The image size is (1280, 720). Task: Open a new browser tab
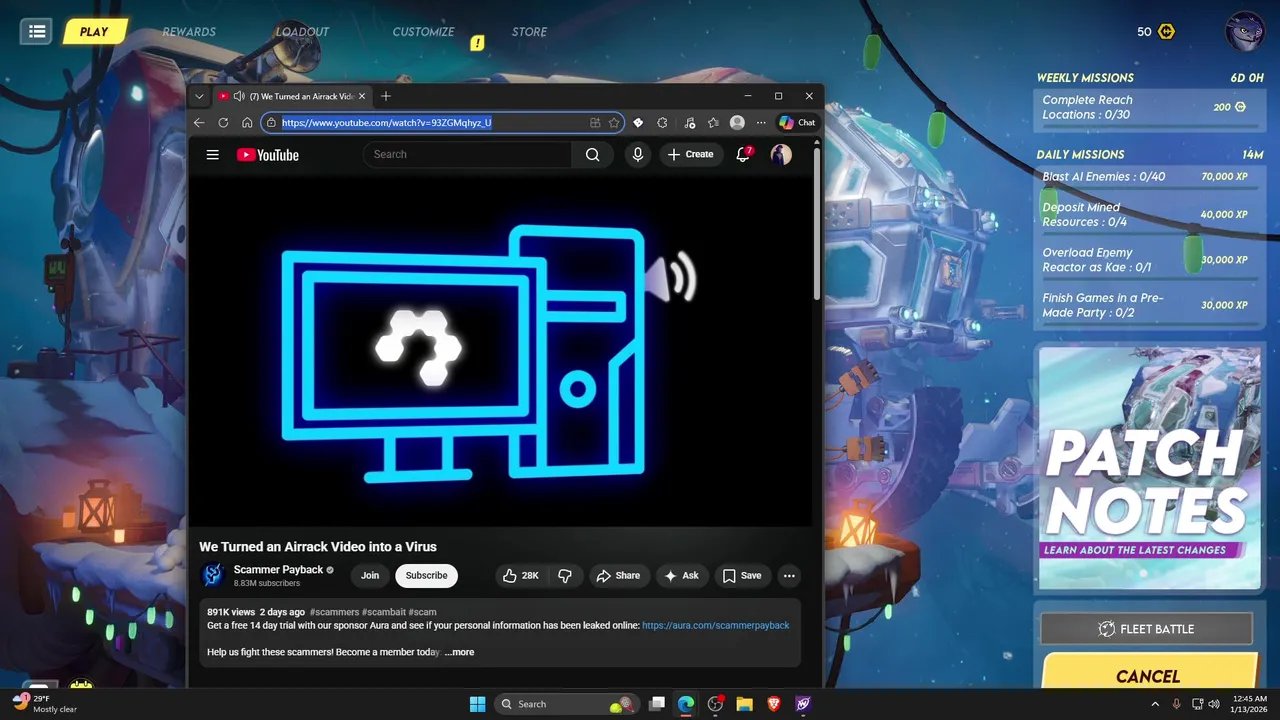coord(386,96)
